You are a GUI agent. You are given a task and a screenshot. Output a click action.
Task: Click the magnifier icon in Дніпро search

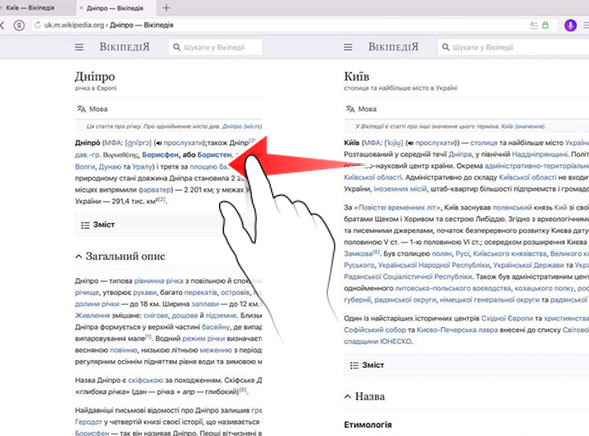pos(177,47)
